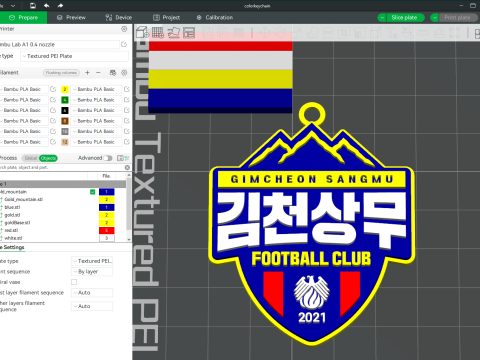Click the search plate, object and part field

(62, 167)
